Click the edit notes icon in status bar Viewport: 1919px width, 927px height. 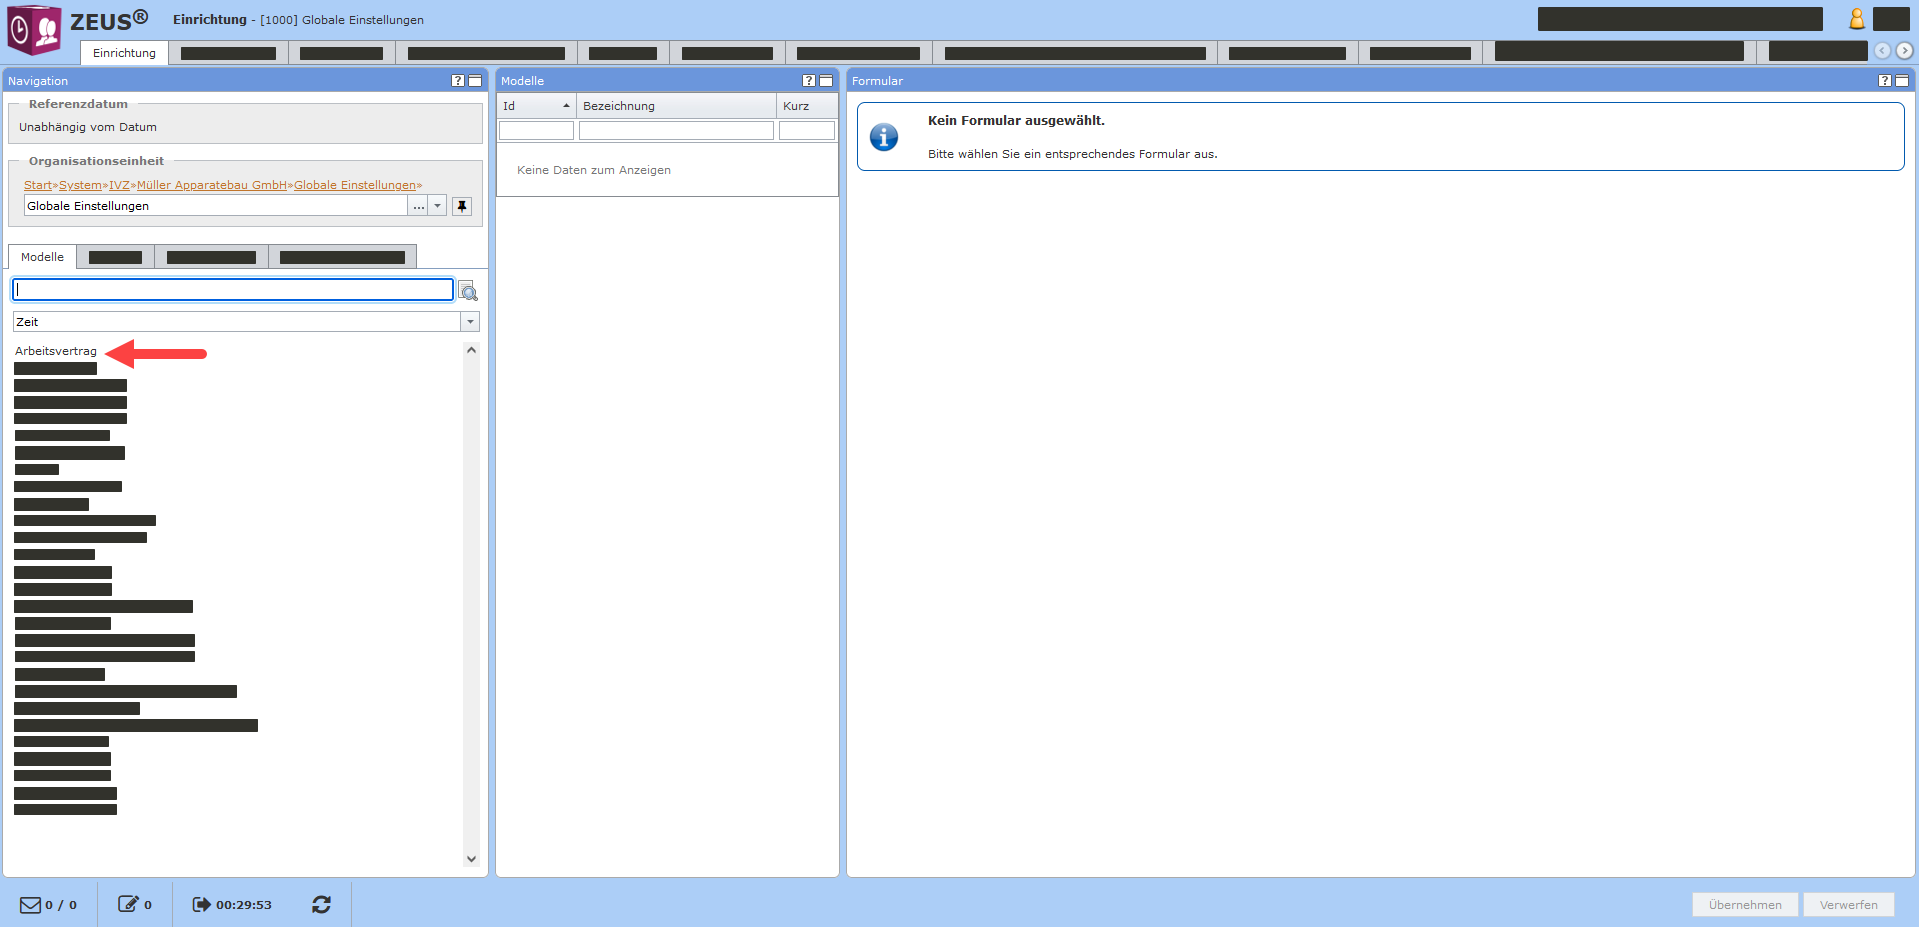[x=128, y=904]
